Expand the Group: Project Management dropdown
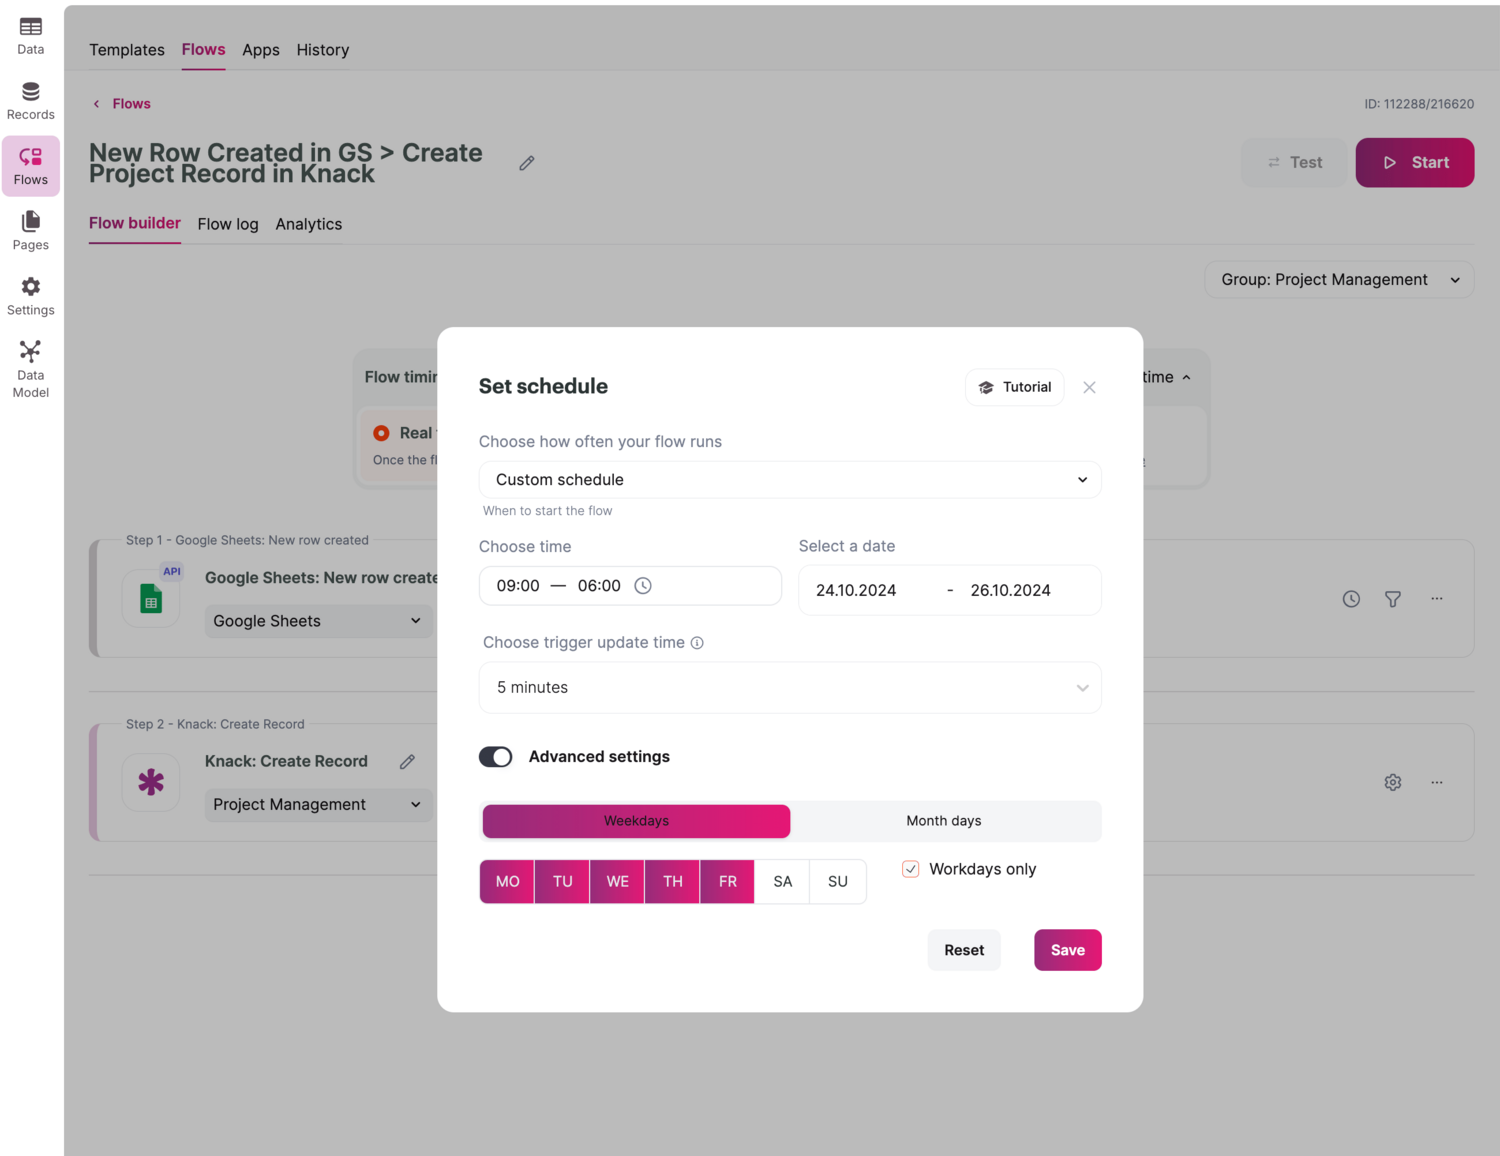 pos(1339,280)
